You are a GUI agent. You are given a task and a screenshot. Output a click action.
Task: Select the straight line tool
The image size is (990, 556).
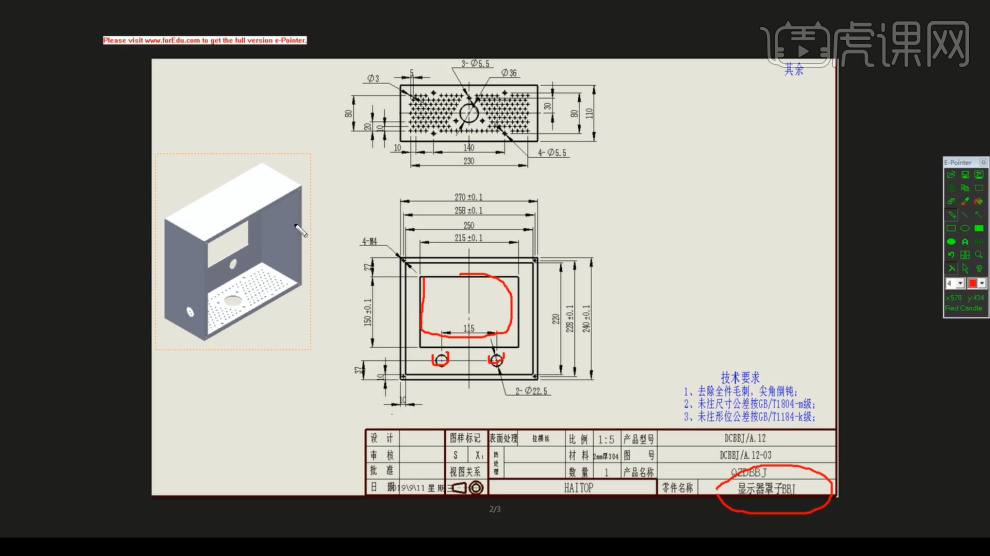pyautogui.click(x=965, y=215)
